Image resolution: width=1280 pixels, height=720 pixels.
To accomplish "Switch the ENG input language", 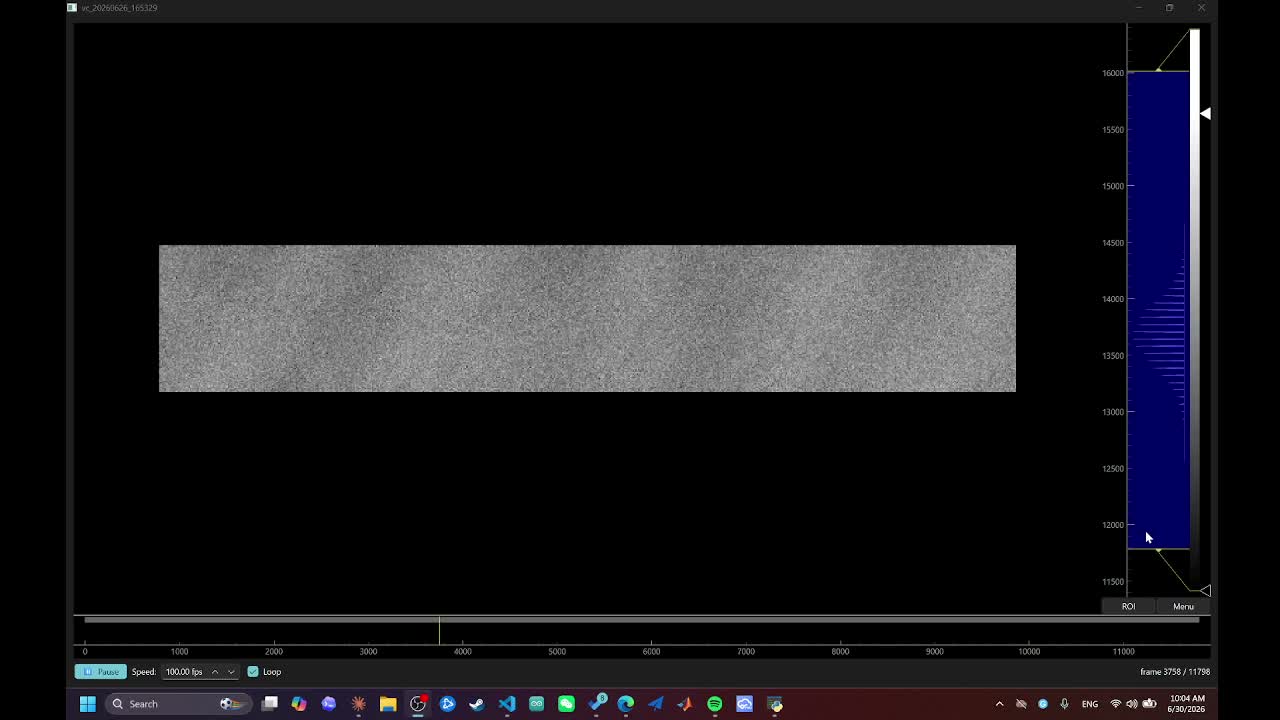I will 1090,704.
